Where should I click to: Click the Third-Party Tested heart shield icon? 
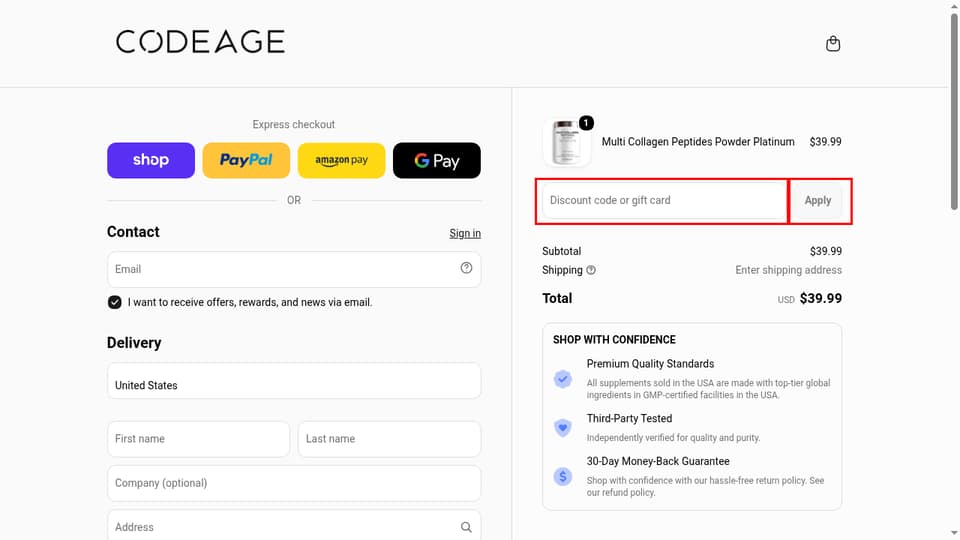563,427
